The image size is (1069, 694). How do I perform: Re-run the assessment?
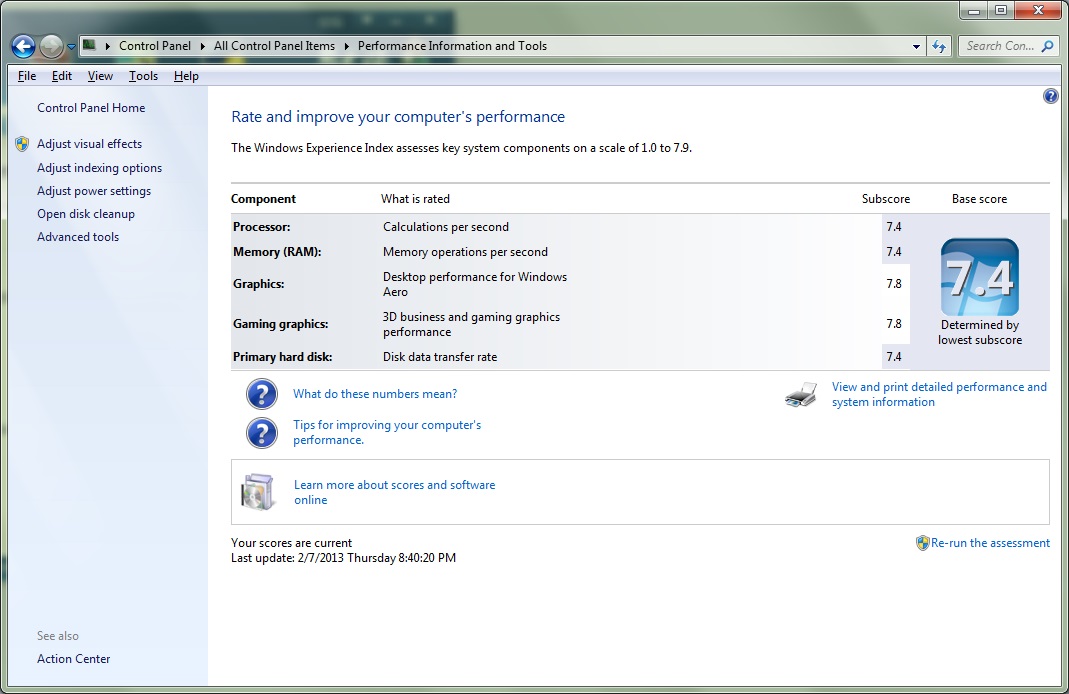click(x=990, y=543)
